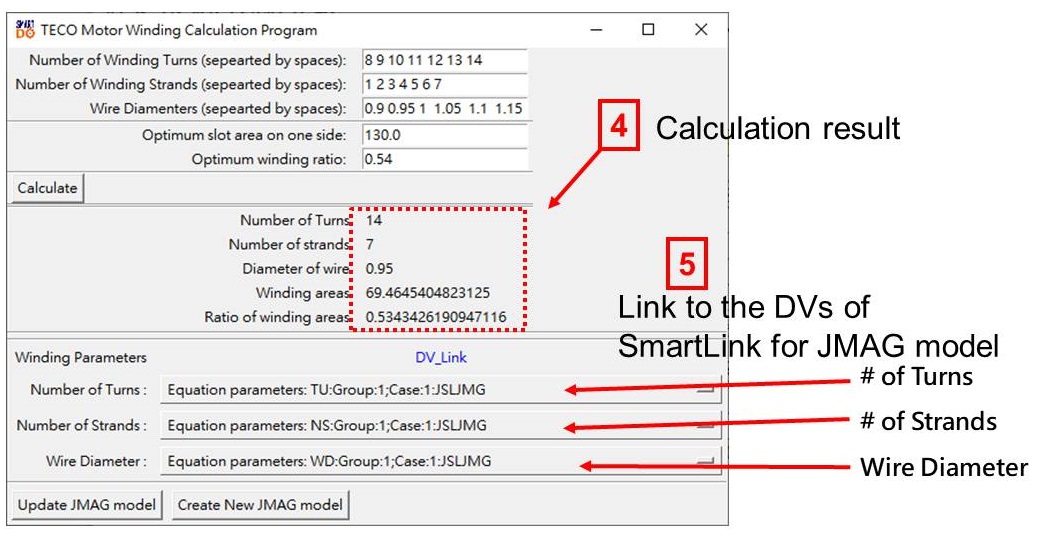This screenshot has width=1037, height=539.
Task: Minimize the Winding Calculation window
Action: [597, 31]
